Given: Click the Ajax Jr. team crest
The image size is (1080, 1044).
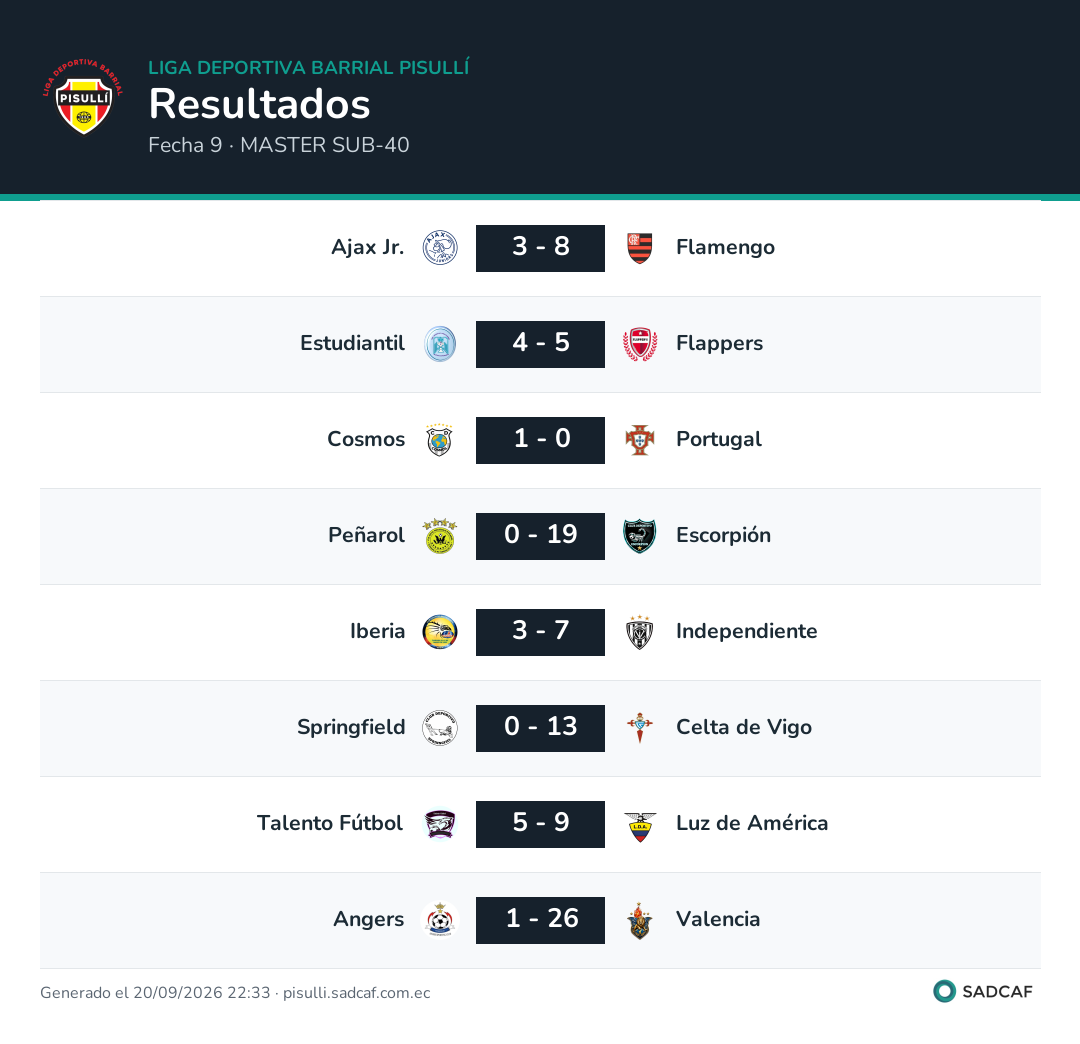Looking at the screenshot, I should coord(440,248).
